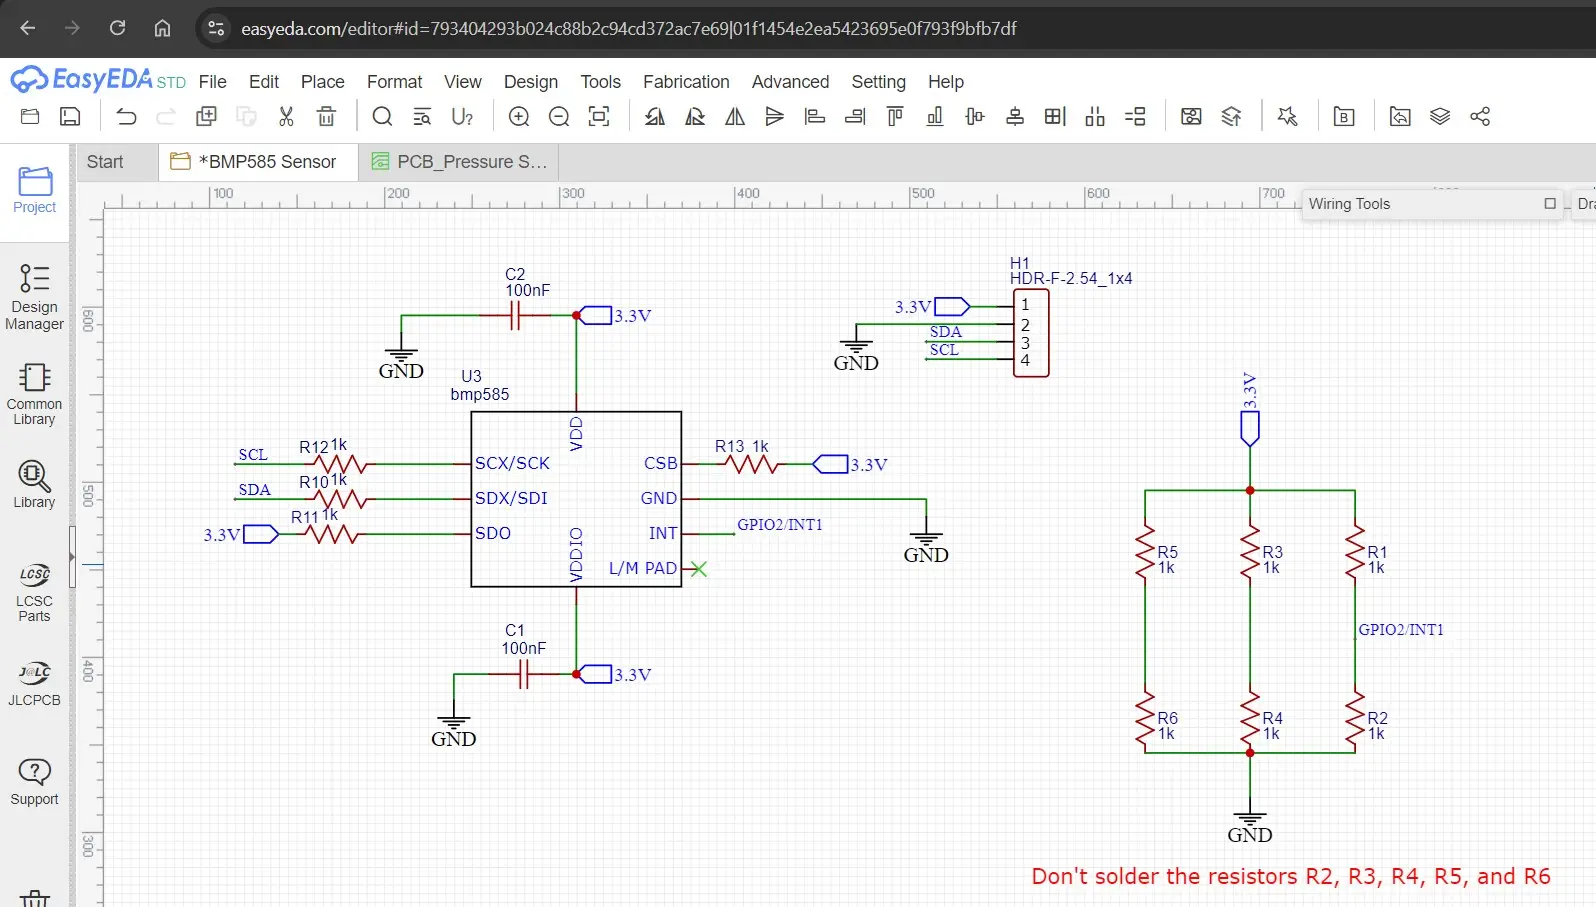Cut selection with the scissors icon
The width and height of the screenshot is (1596, 907).
click(286, 116)
